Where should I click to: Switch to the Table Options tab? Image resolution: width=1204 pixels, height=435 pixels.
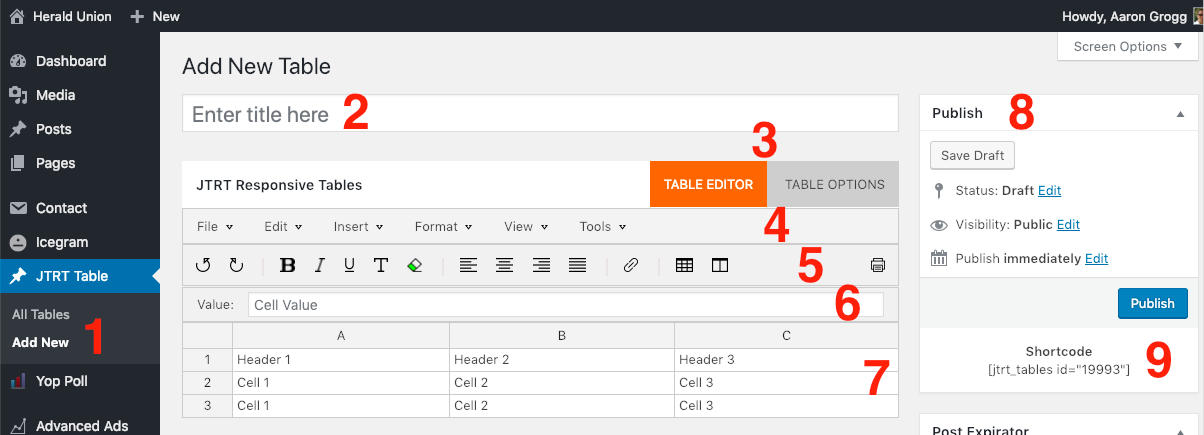(x=834, y=184)
